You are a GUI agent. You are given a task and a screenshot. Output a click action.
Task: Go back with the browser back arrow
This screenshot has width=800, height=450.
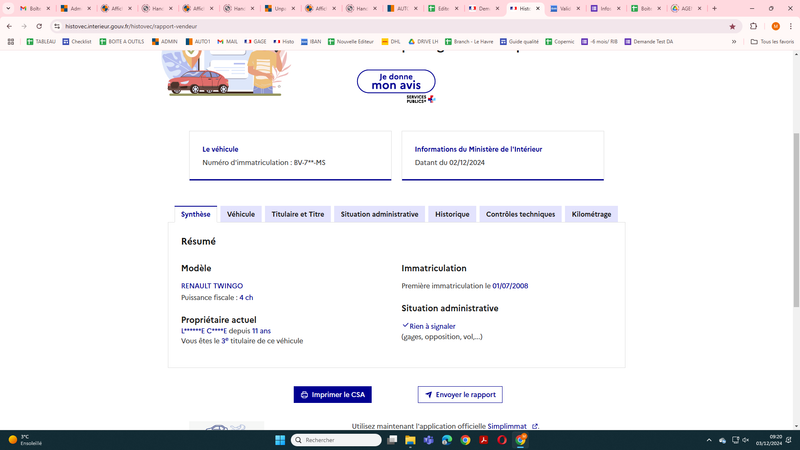coord(9,26)
